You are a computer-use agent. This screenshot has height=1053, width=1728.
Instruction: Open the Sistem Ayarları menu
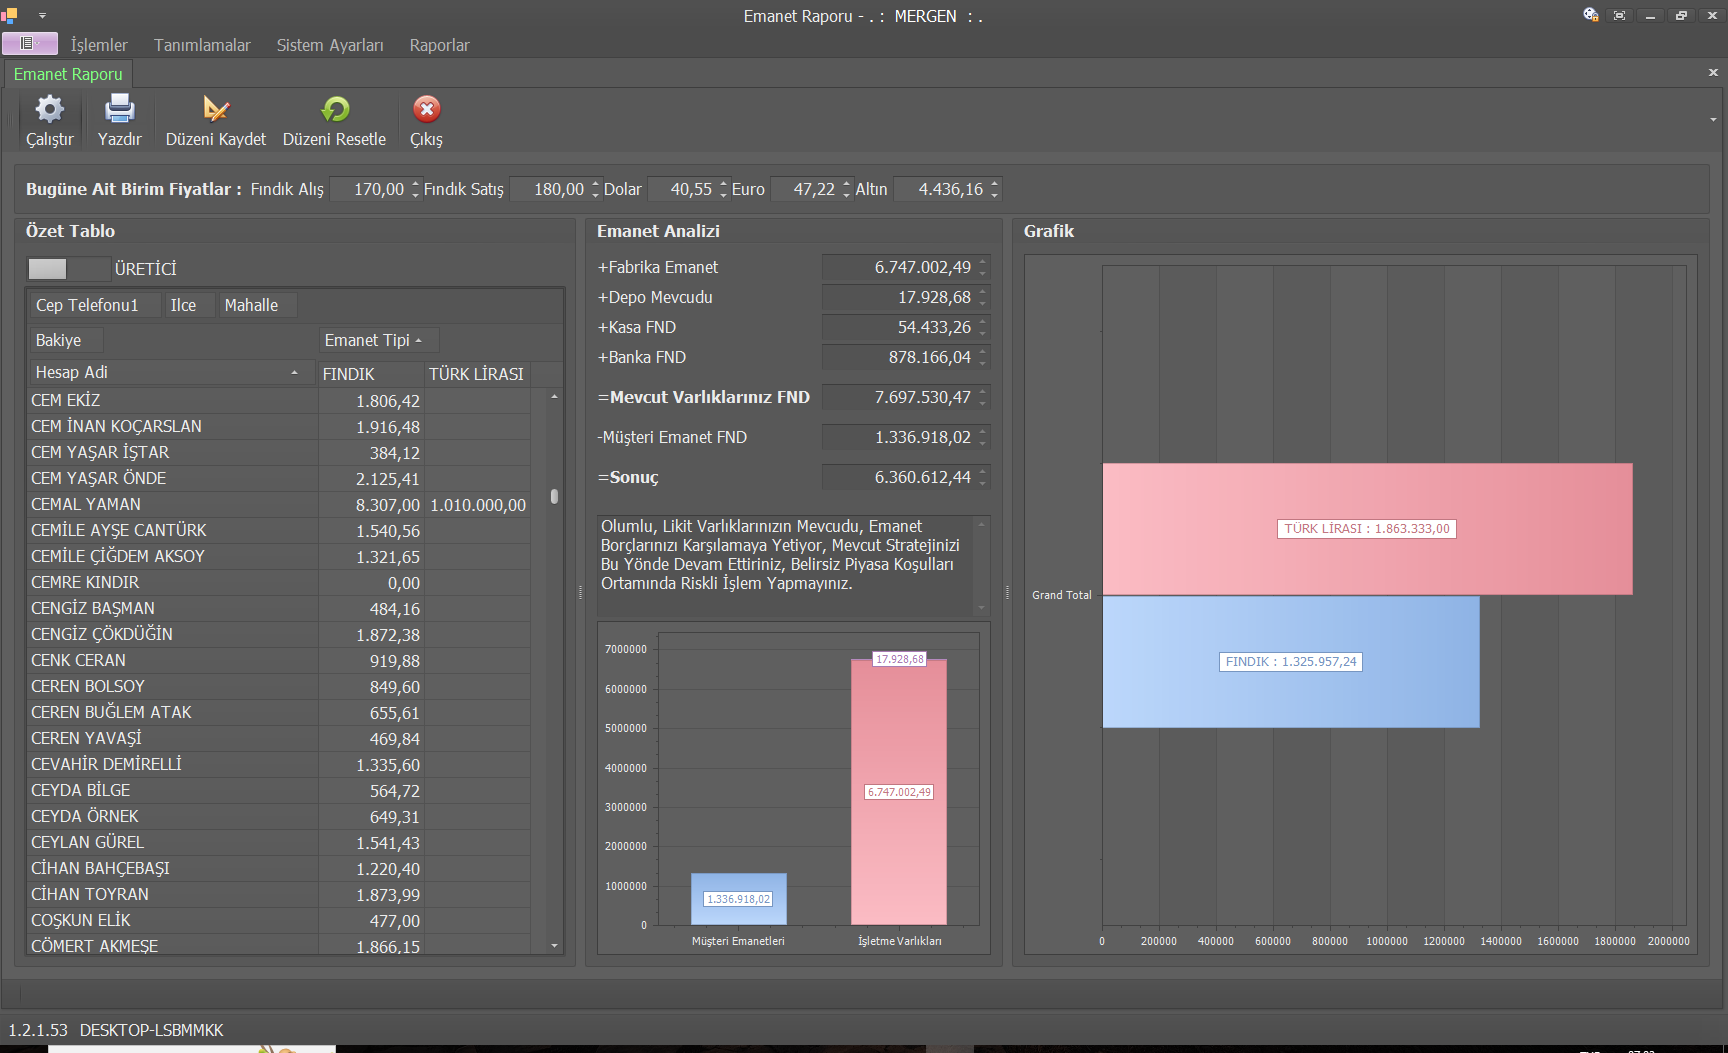coord(329,45)
